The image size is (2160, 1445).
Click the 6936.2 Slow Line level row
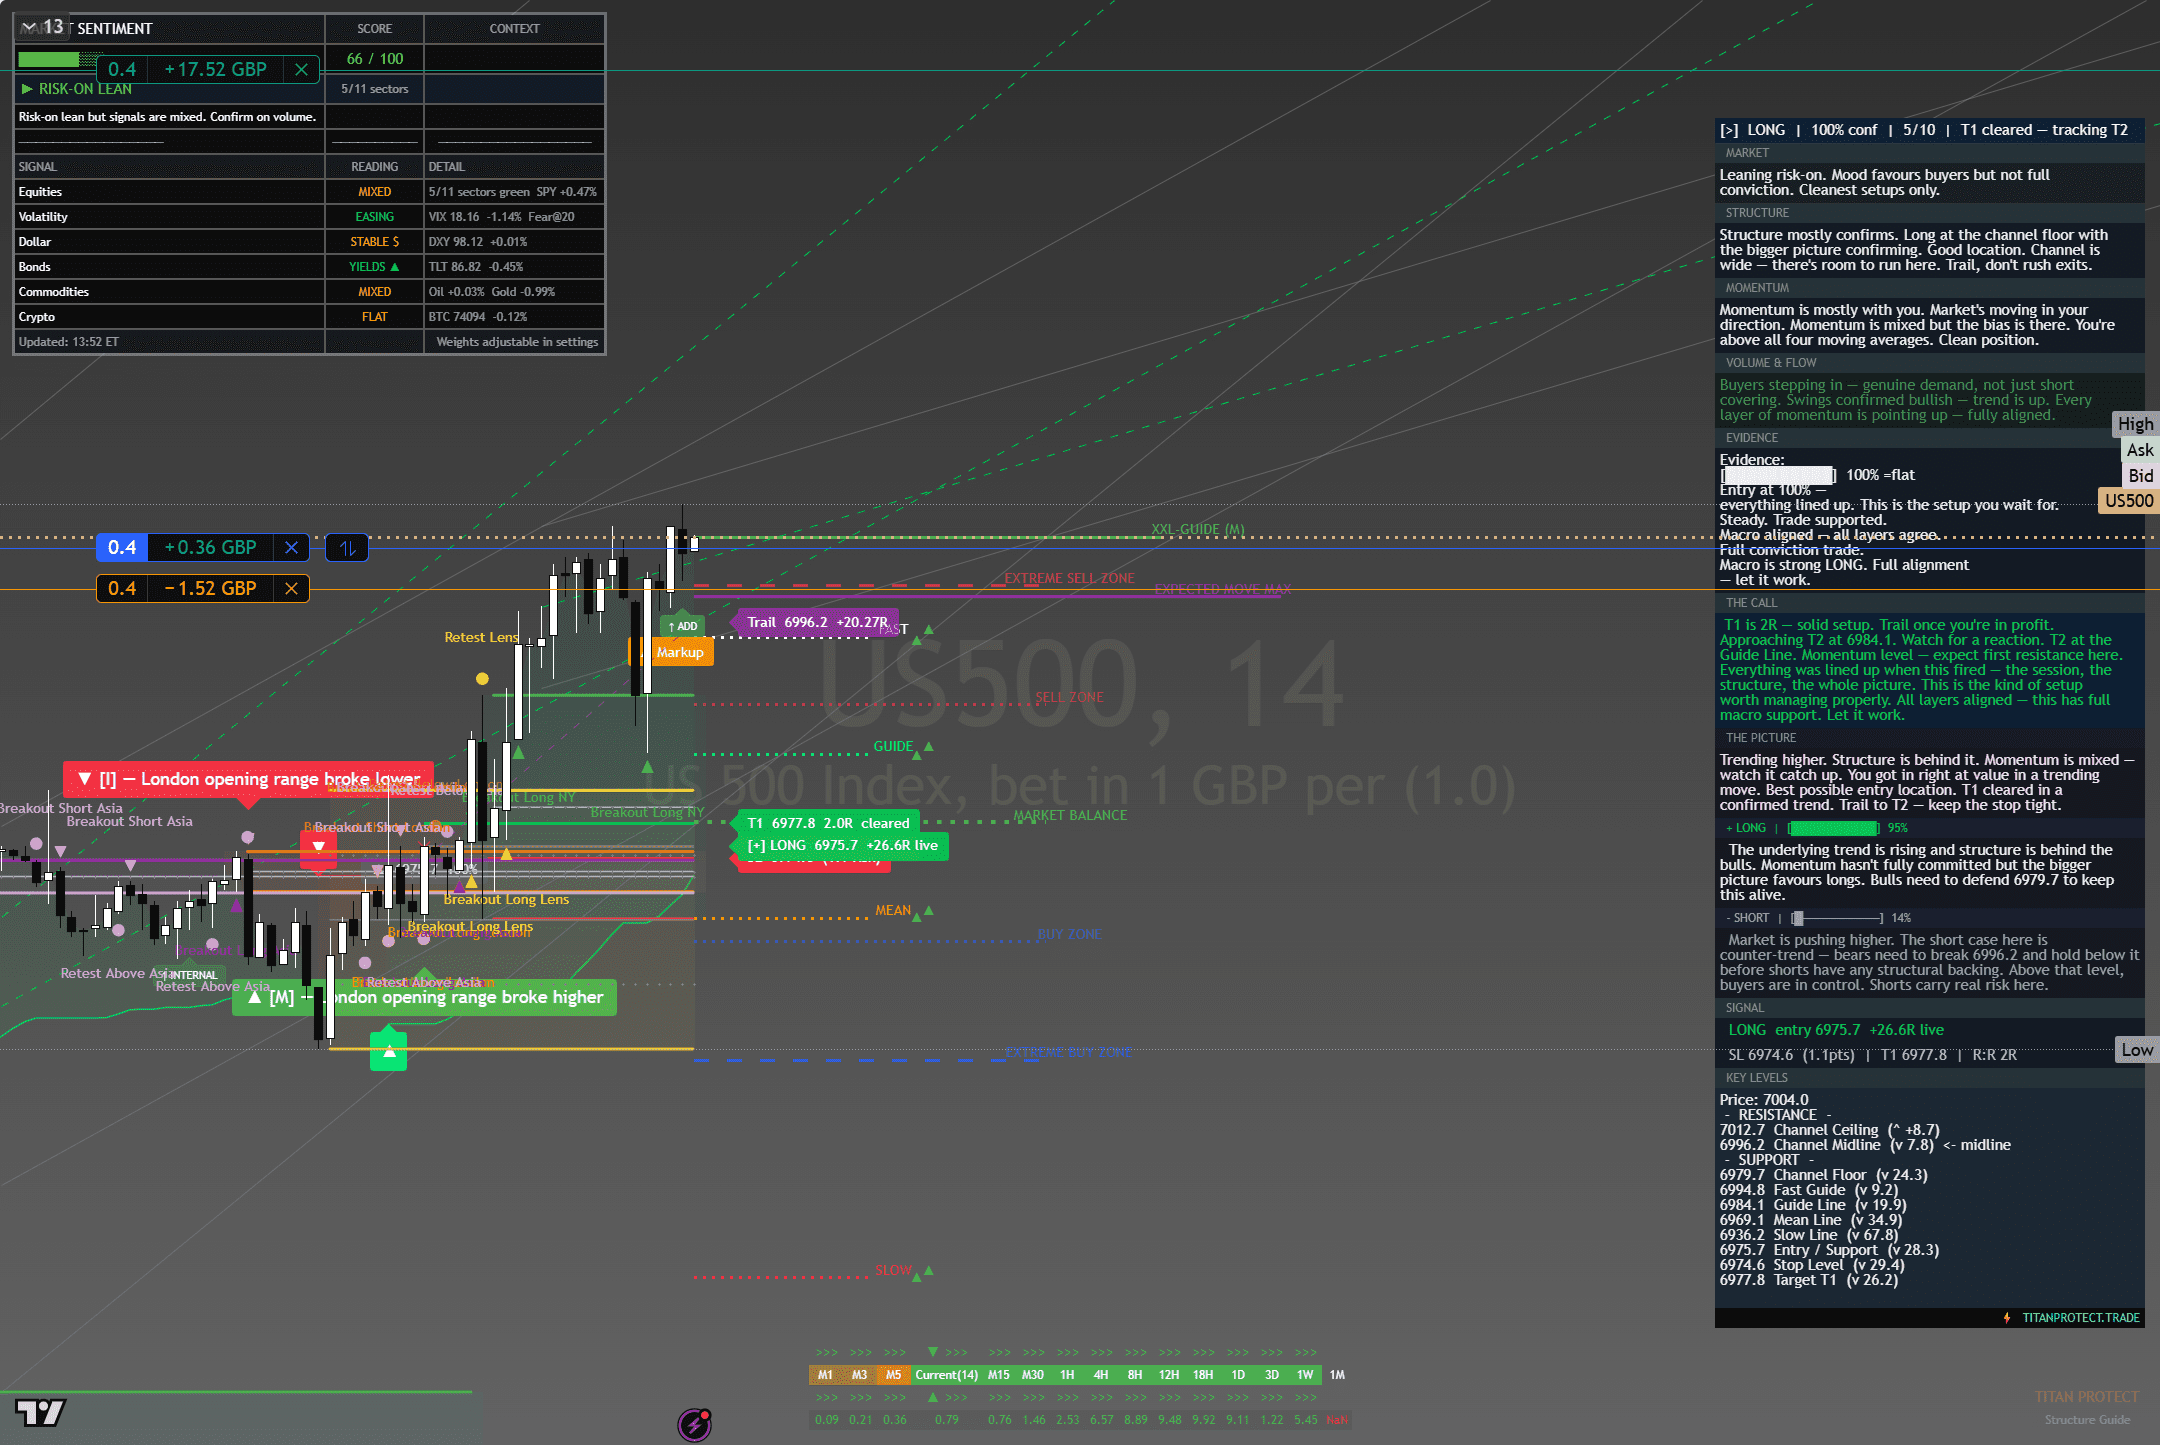1809,1235
